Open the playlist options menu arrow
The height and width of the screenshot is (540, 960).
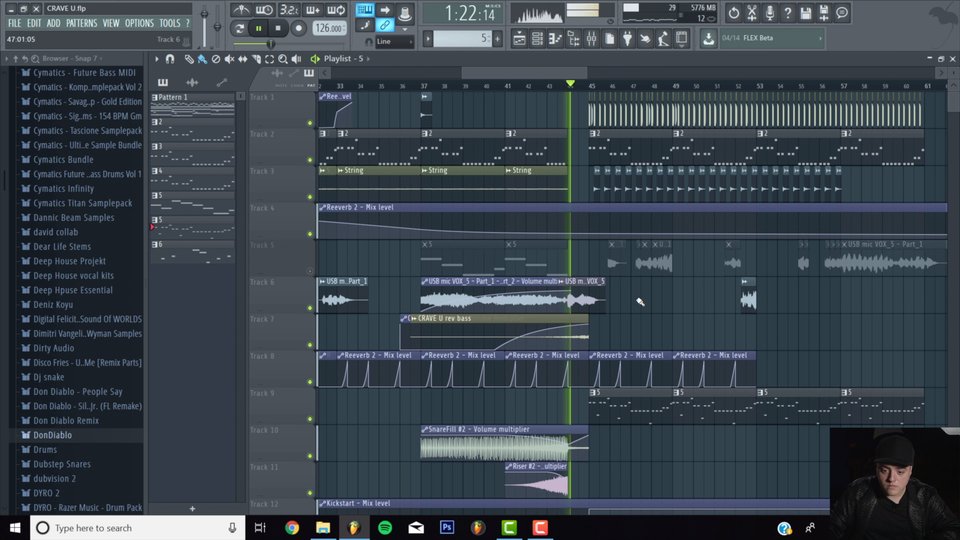pos(157,59)
